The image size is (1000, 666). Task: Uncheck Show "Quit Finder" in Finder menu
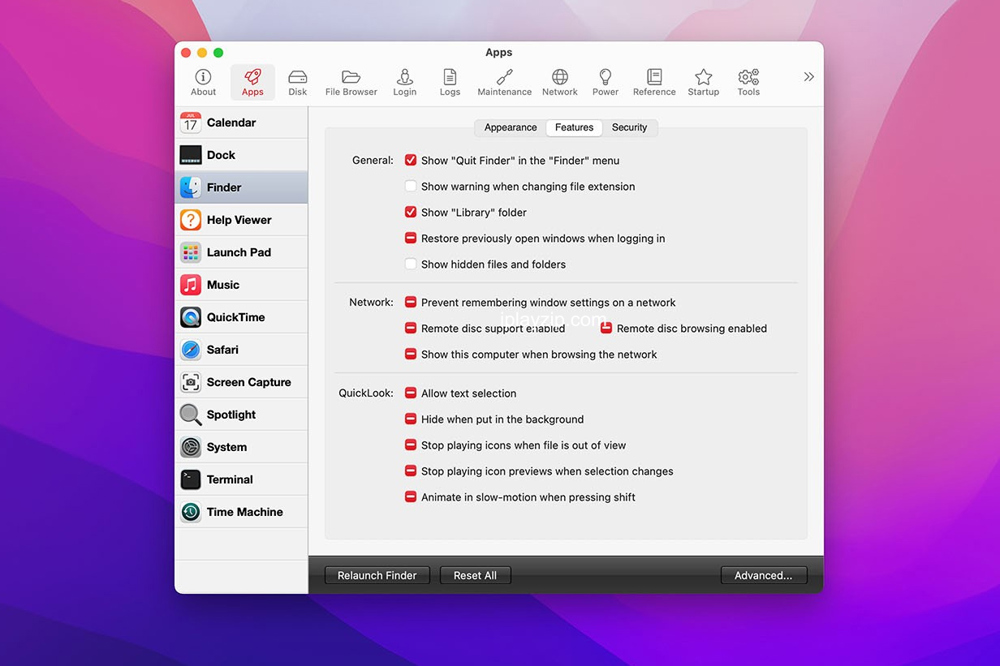411,160
